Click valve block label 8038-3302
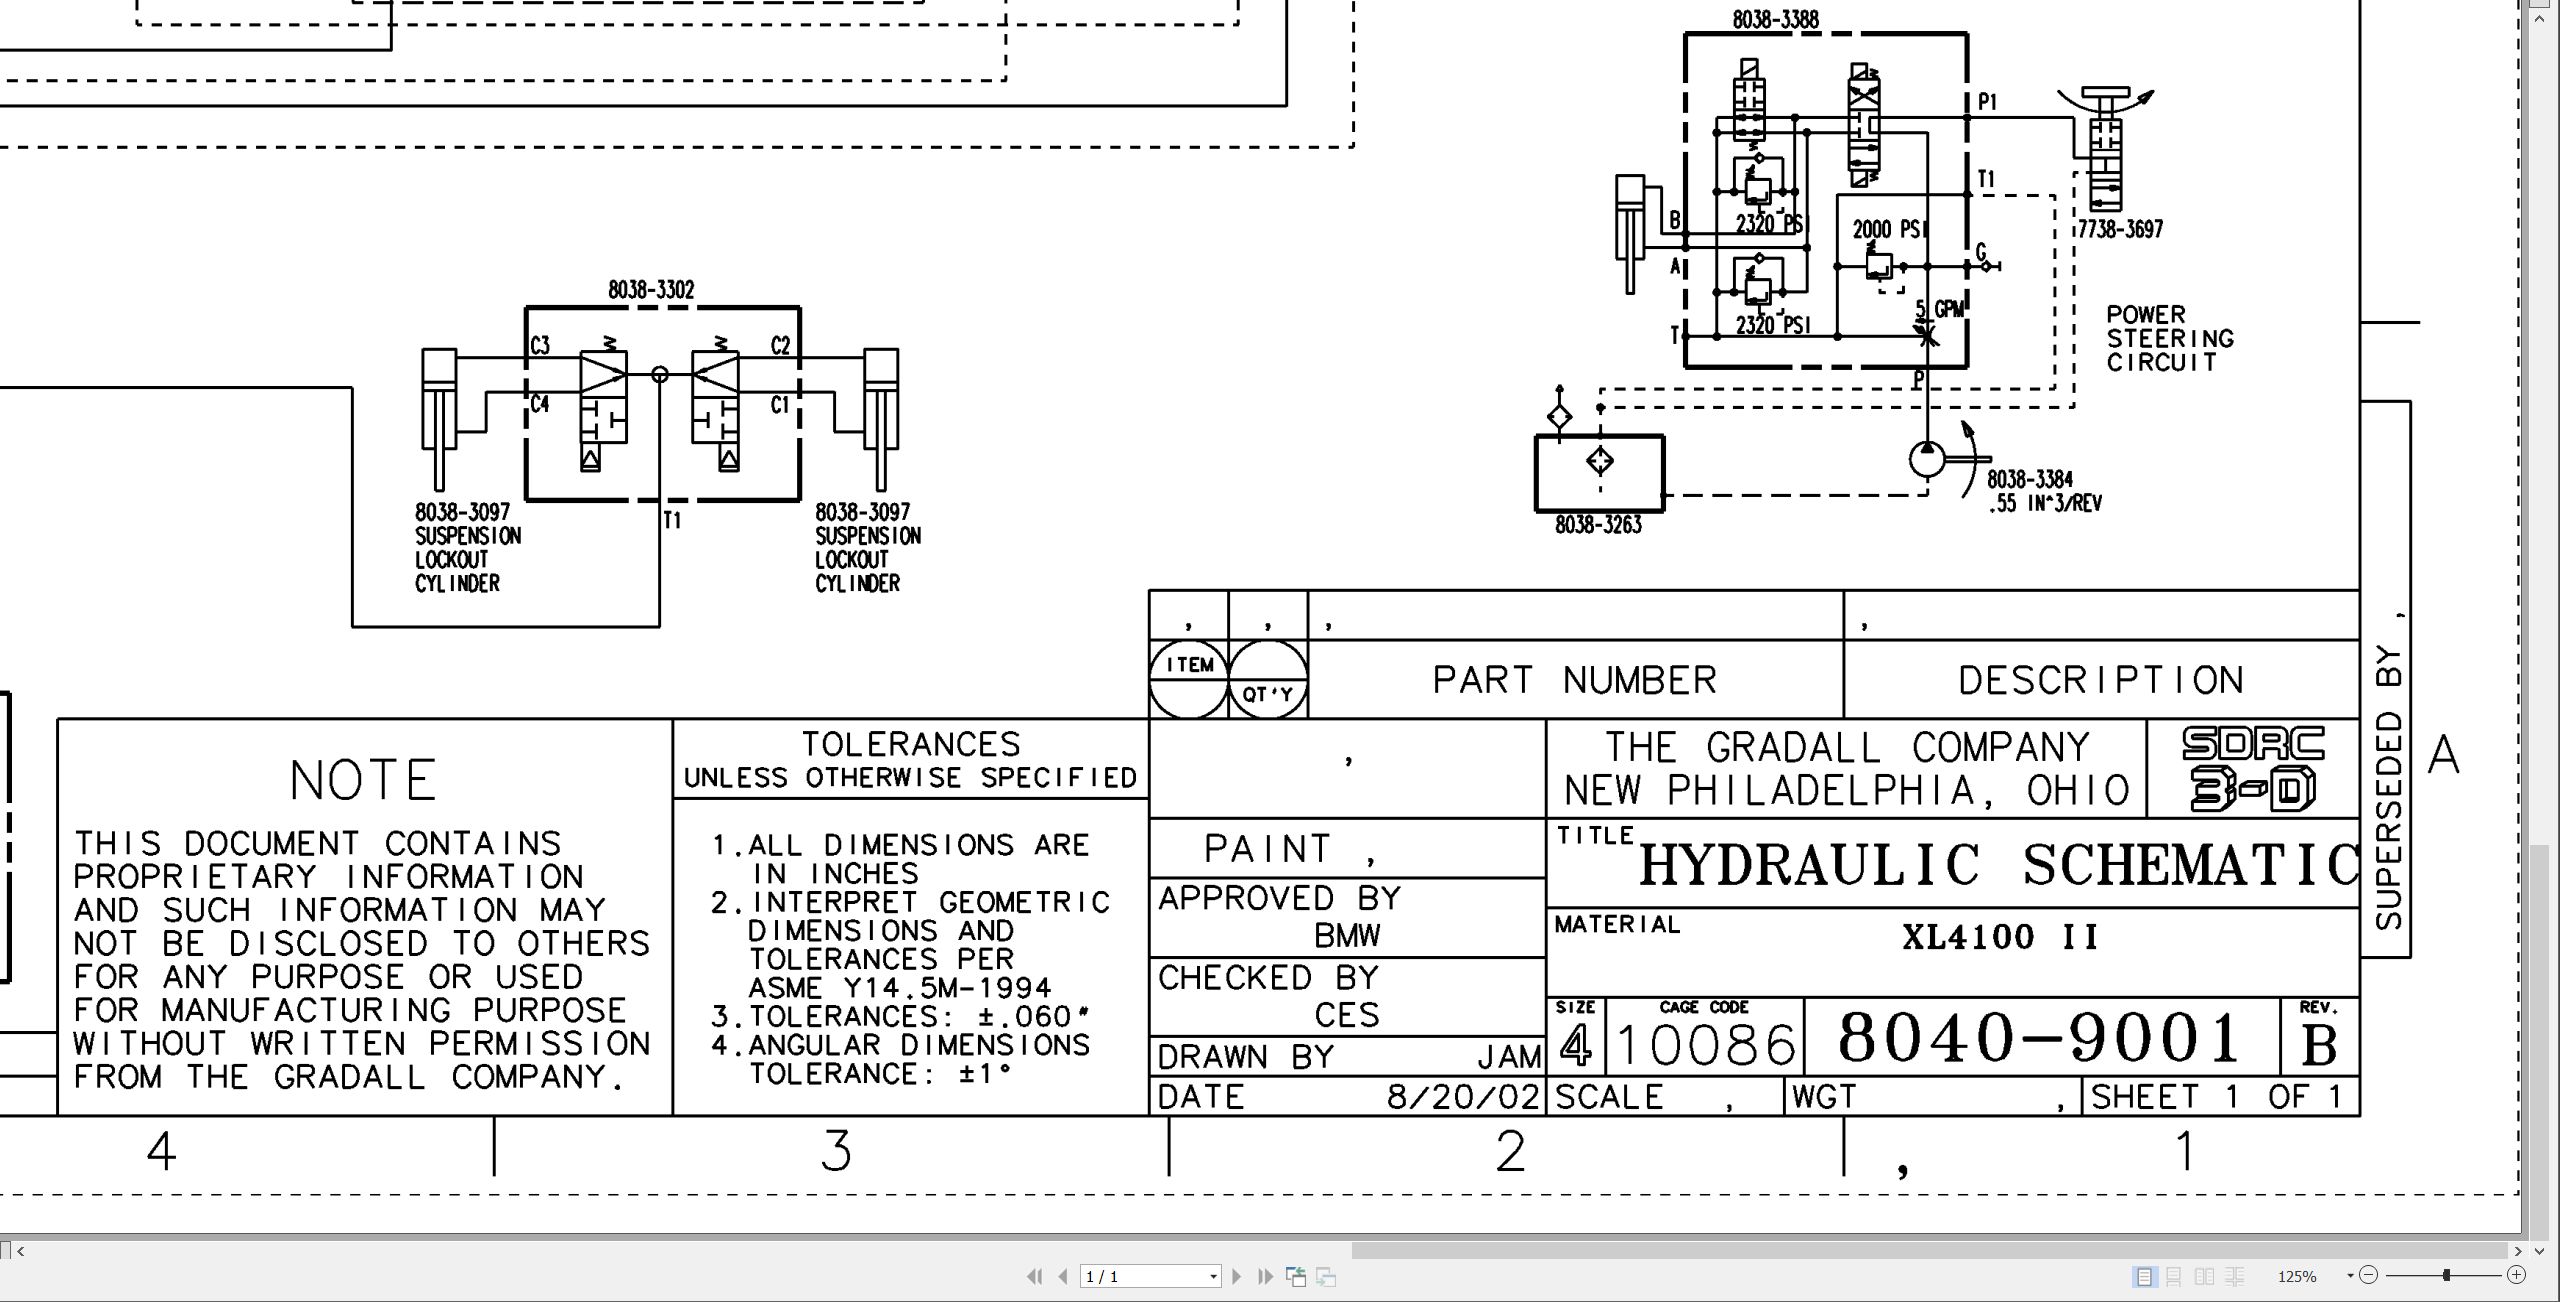 [x=651, y=290]
